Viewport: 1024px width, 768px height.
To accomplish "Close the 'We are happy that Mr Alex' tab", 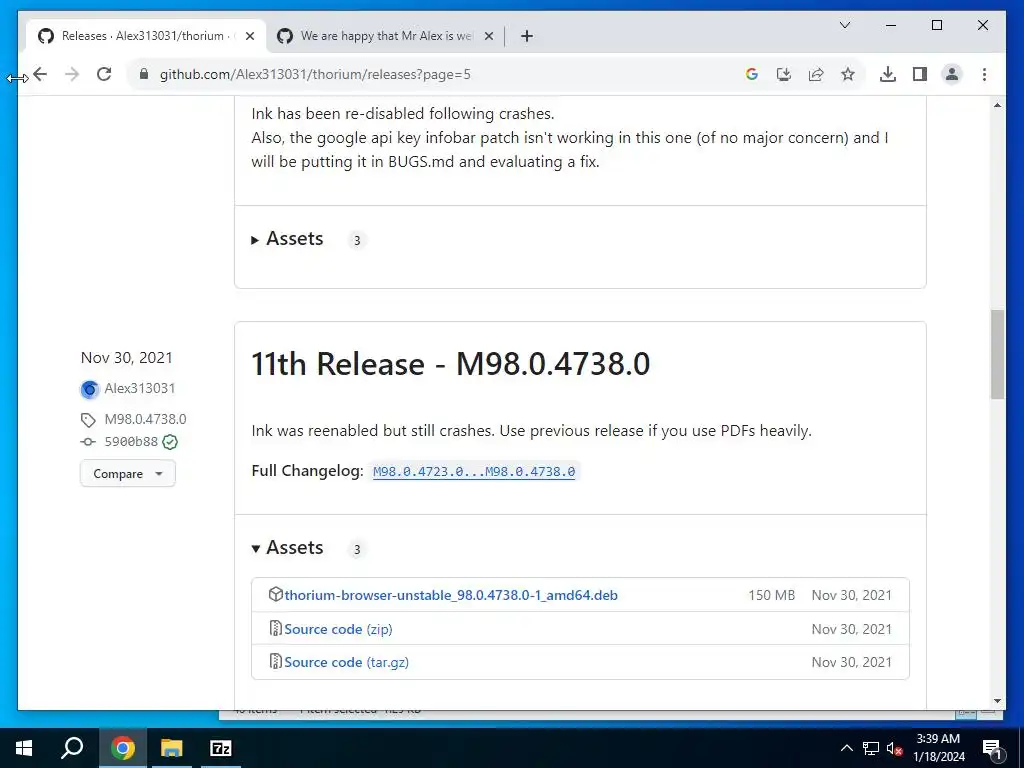I will pos(488,36).
